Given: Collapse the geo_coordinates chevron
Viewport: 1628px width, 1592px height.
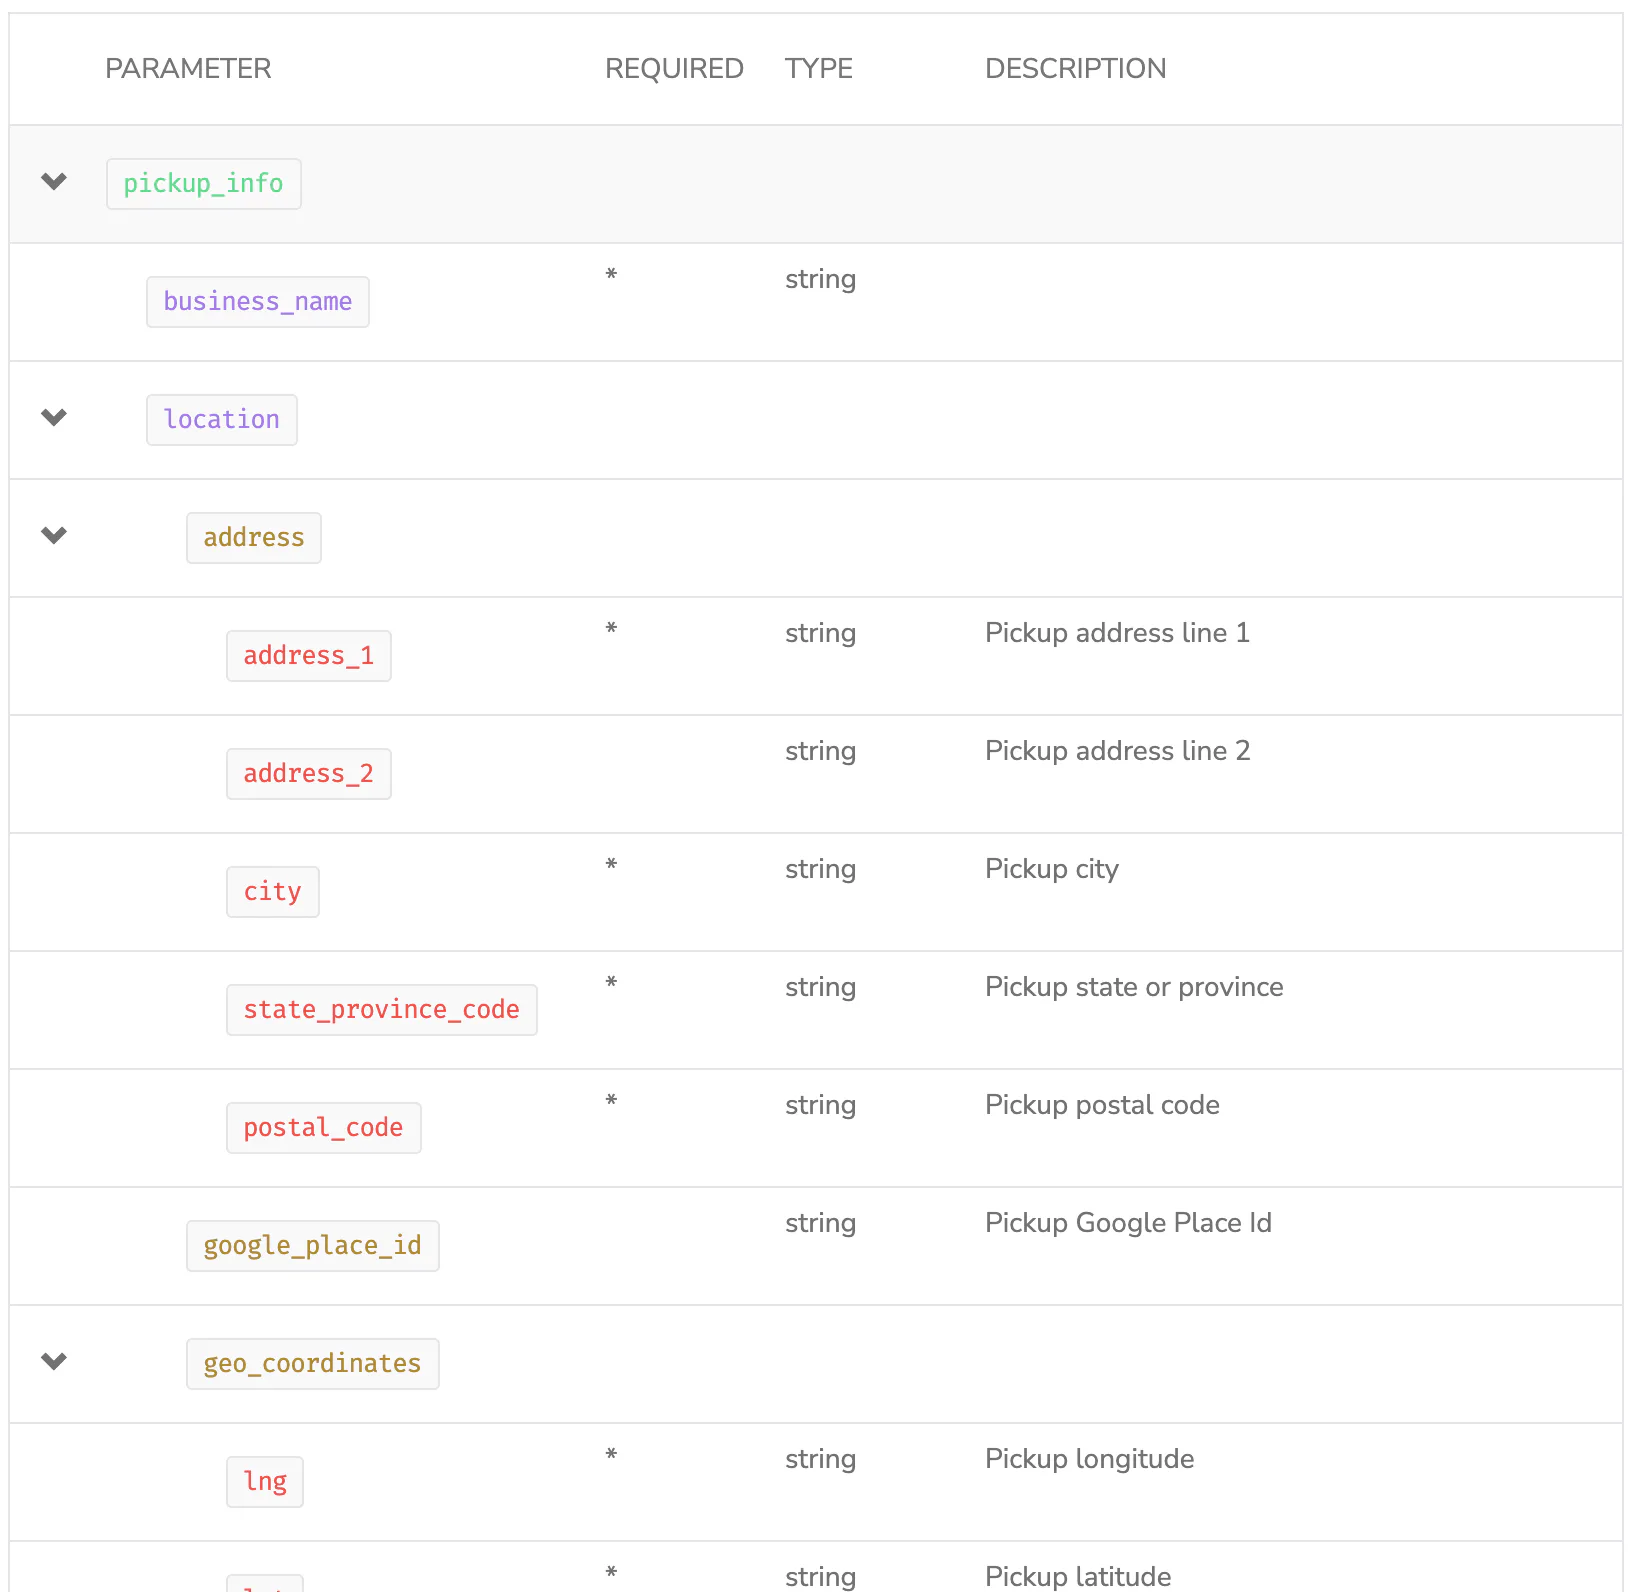Looking at the screenshot, I should [x=54, y=1361].
